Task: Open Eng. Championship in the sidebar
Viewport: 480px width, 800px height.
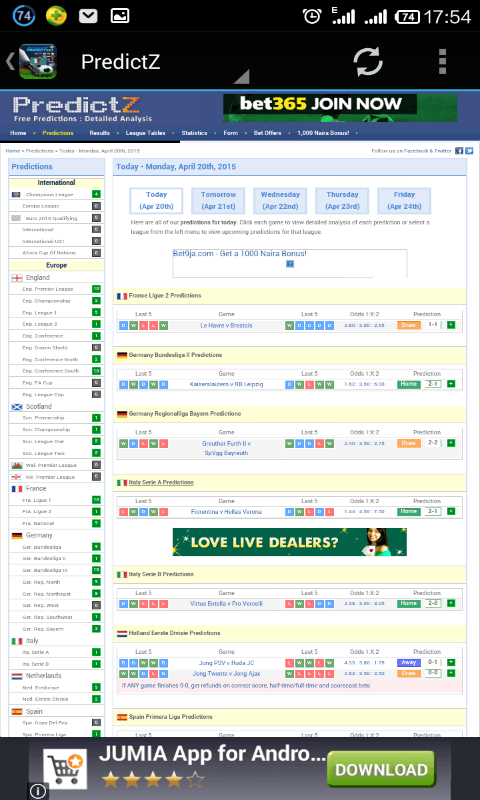Action: [46, 301]
